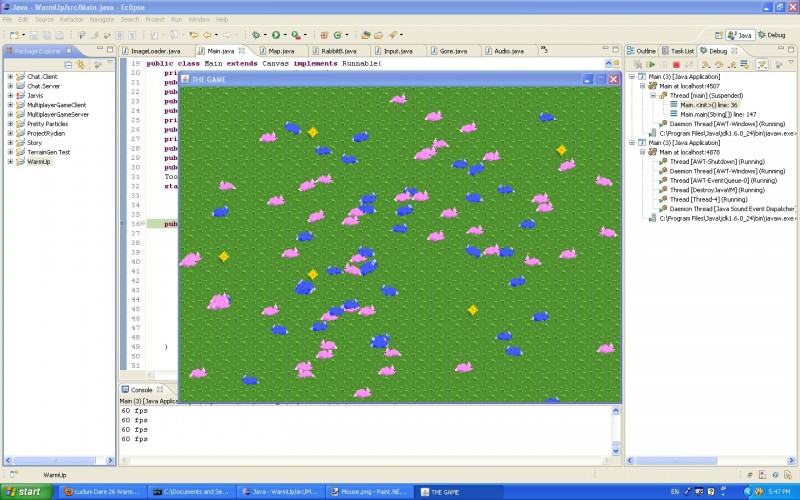Image resolution: width=800 pixels, height=500 pixels.
Task: Click the Step Over debug icon
Action: coord(719,65)
